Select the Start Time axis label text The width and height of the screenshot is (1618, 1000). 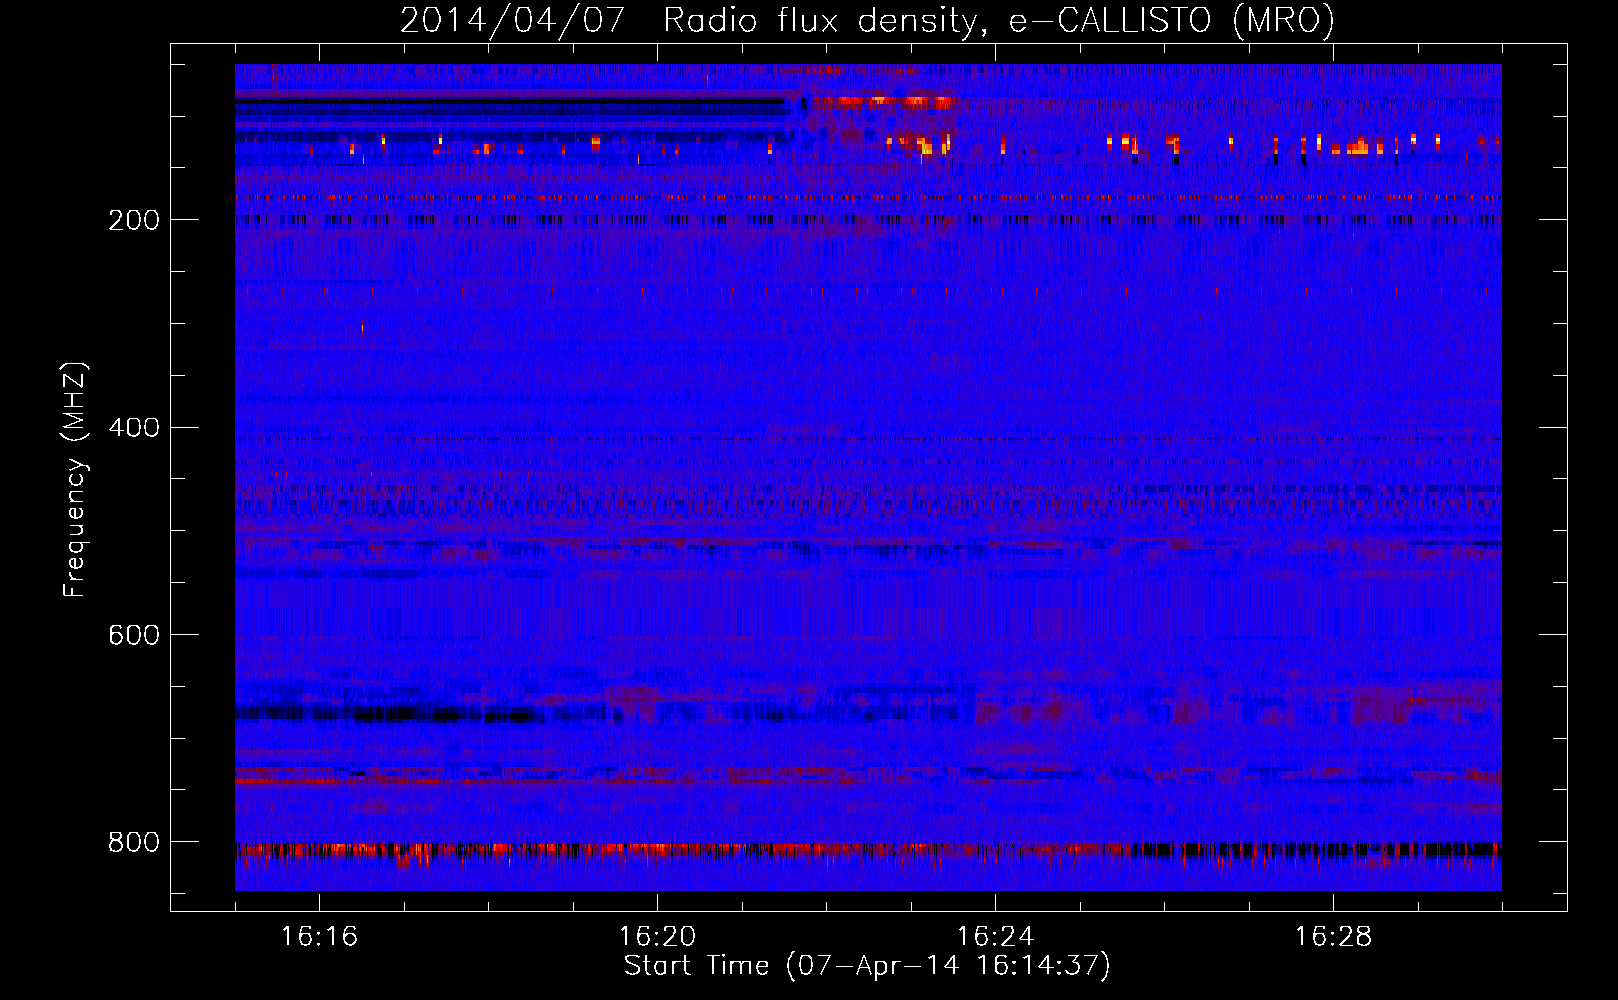pos(867,966)
